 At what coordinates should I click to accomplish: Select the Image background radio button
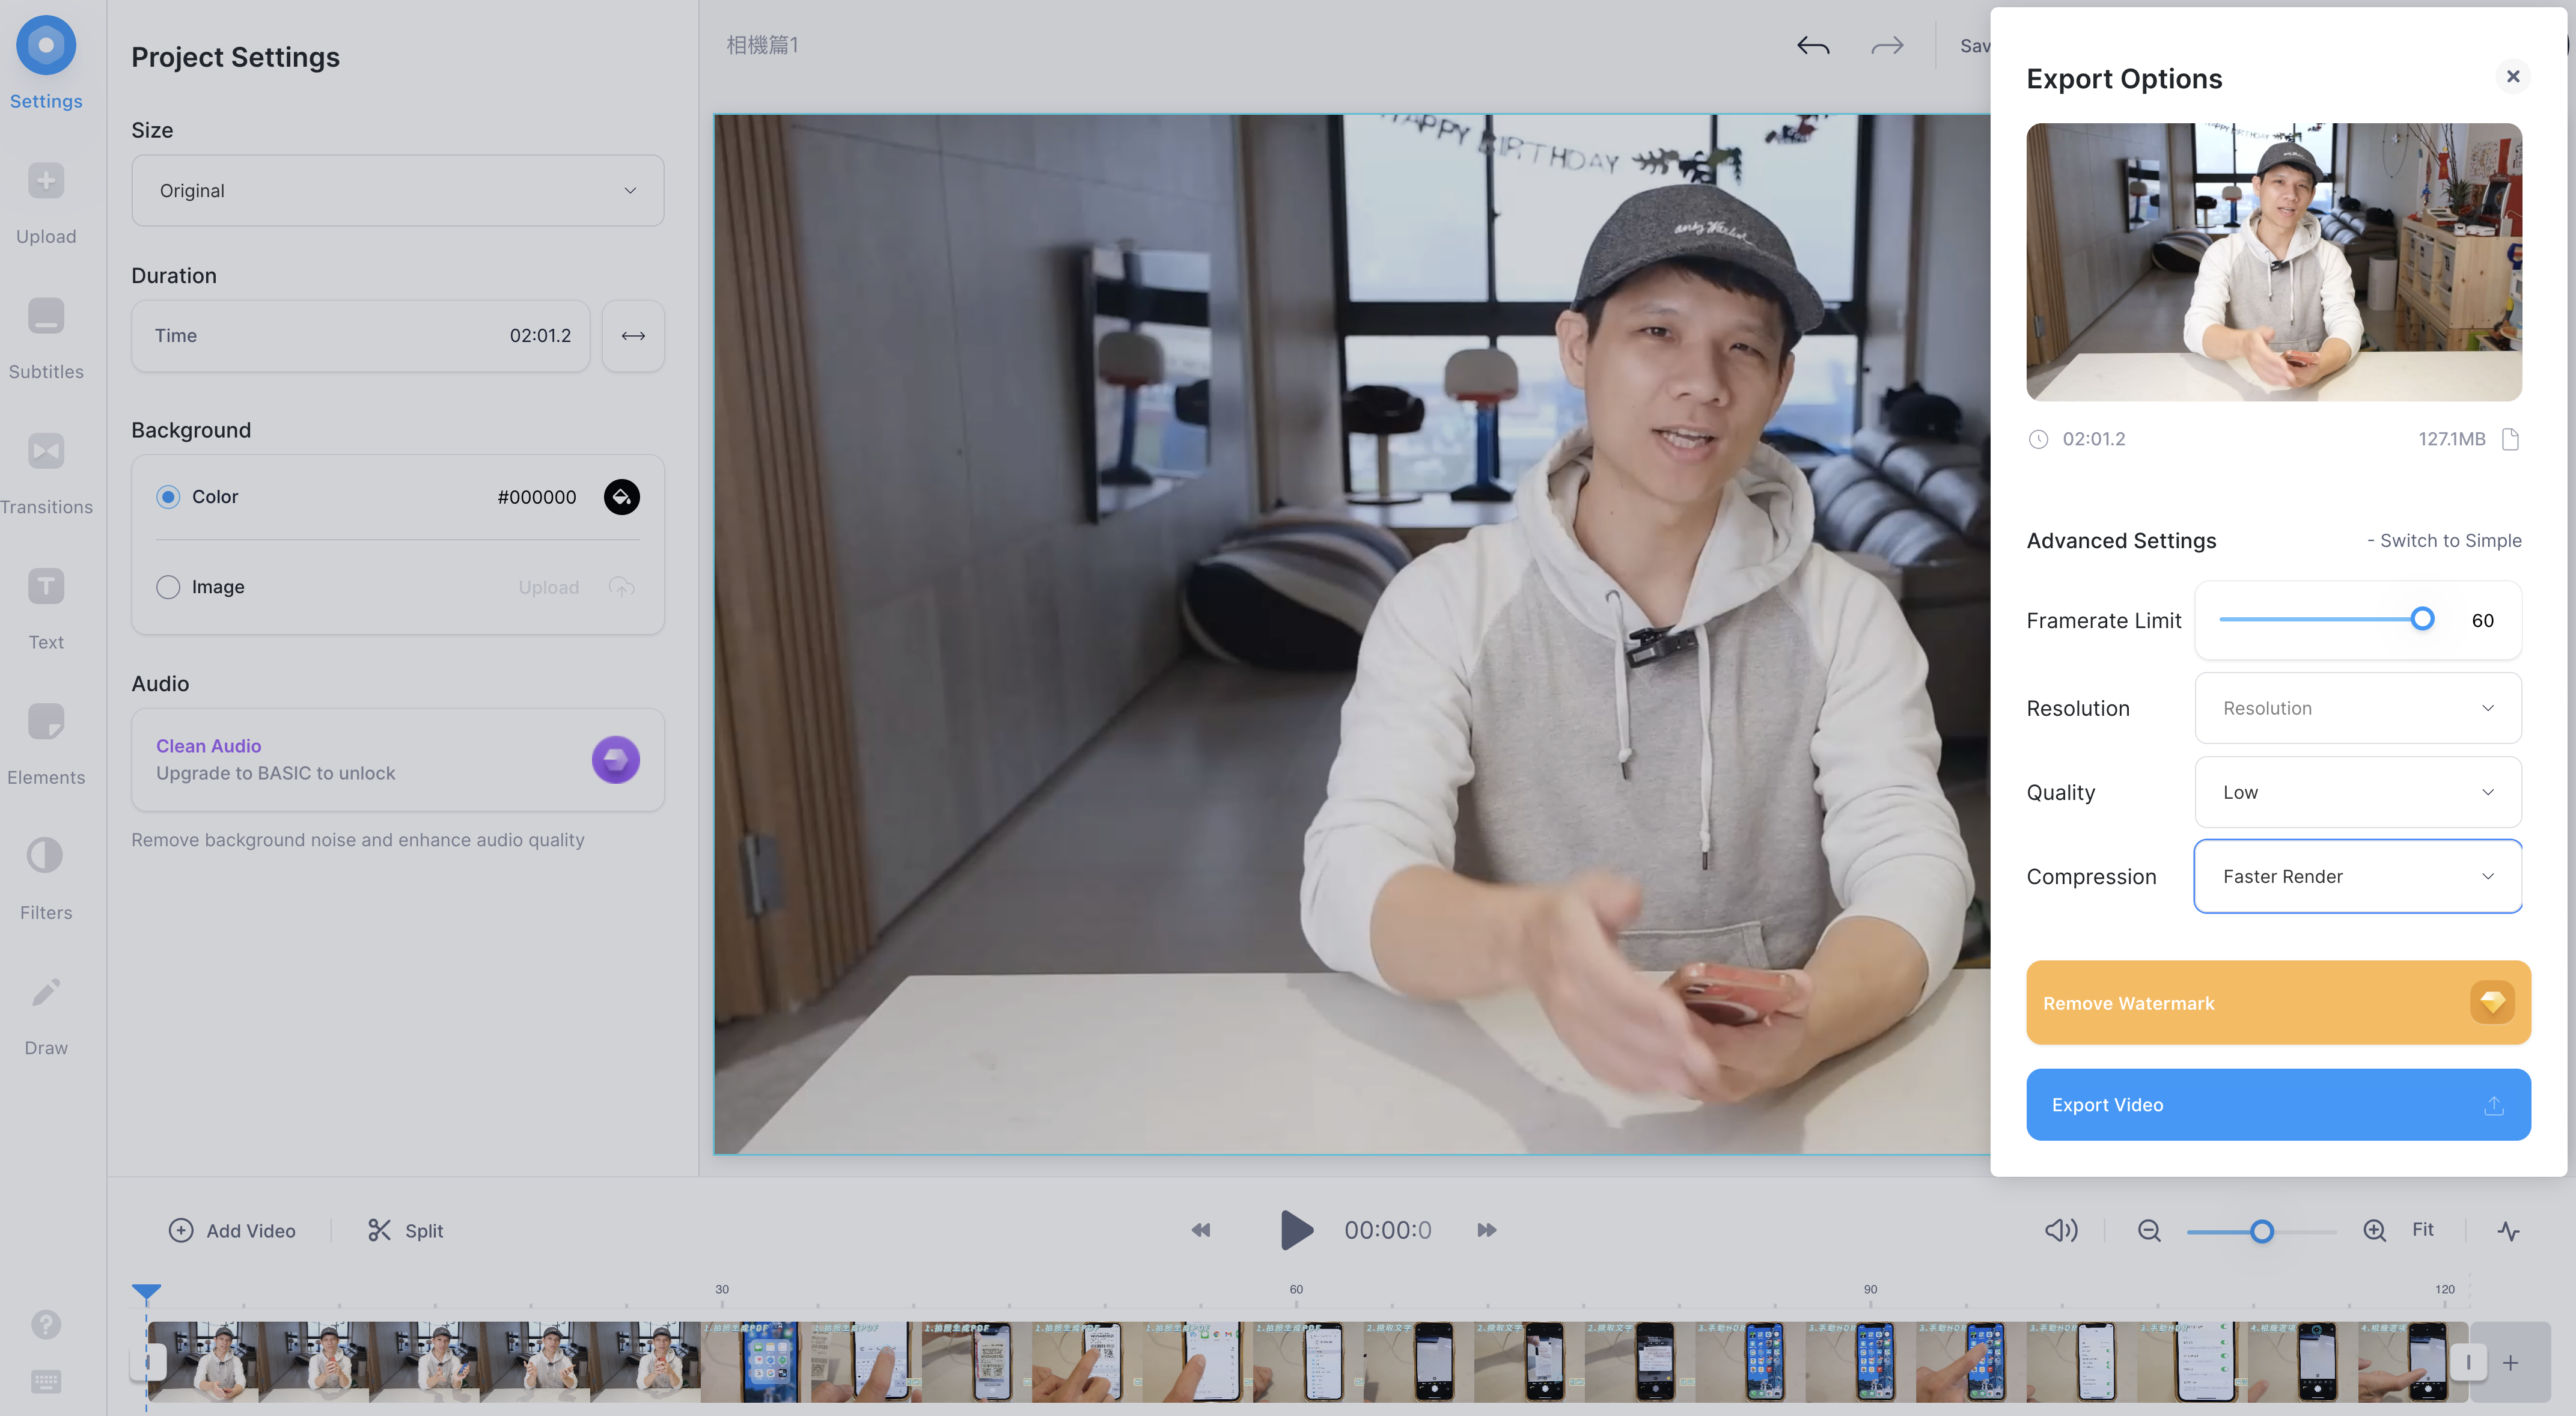click(x=168, y=587)
